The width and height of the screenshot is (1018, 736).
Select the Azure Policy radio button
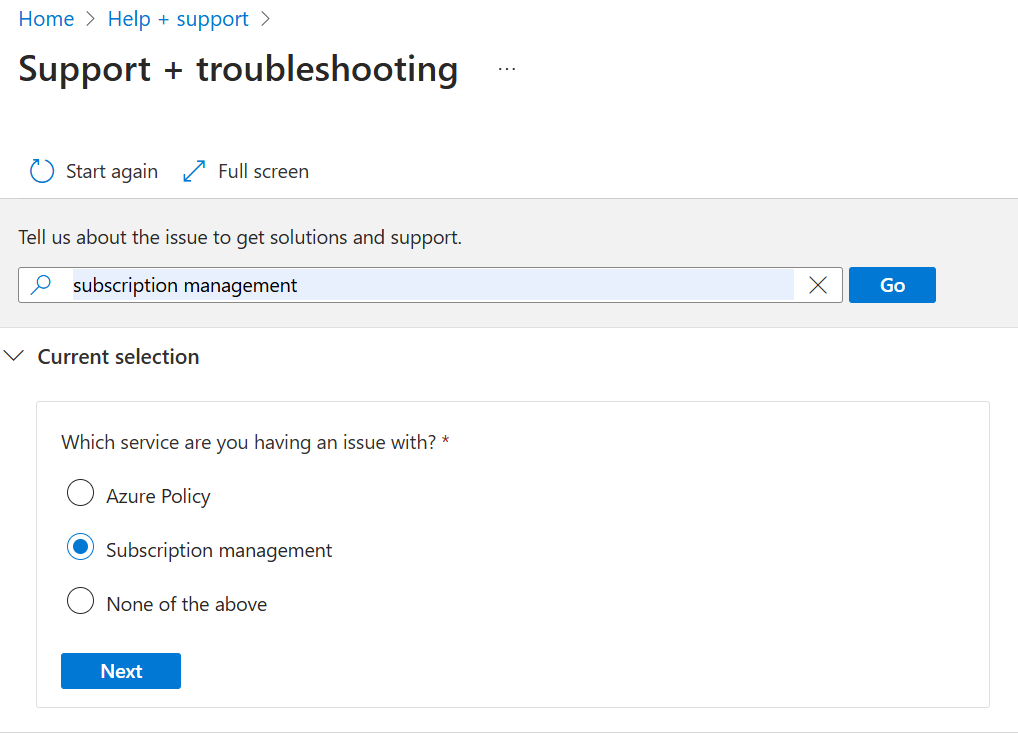click(x=80, y=493)
